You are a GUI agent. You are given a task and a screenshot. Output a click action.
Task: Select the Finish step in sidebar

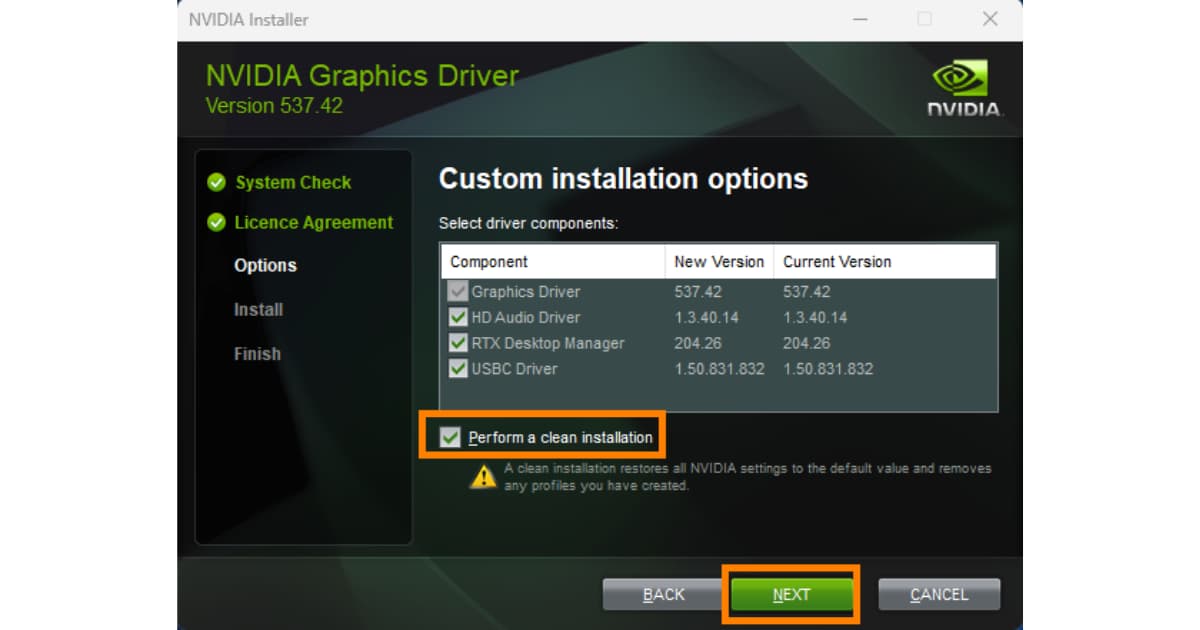tap(257, 354)
